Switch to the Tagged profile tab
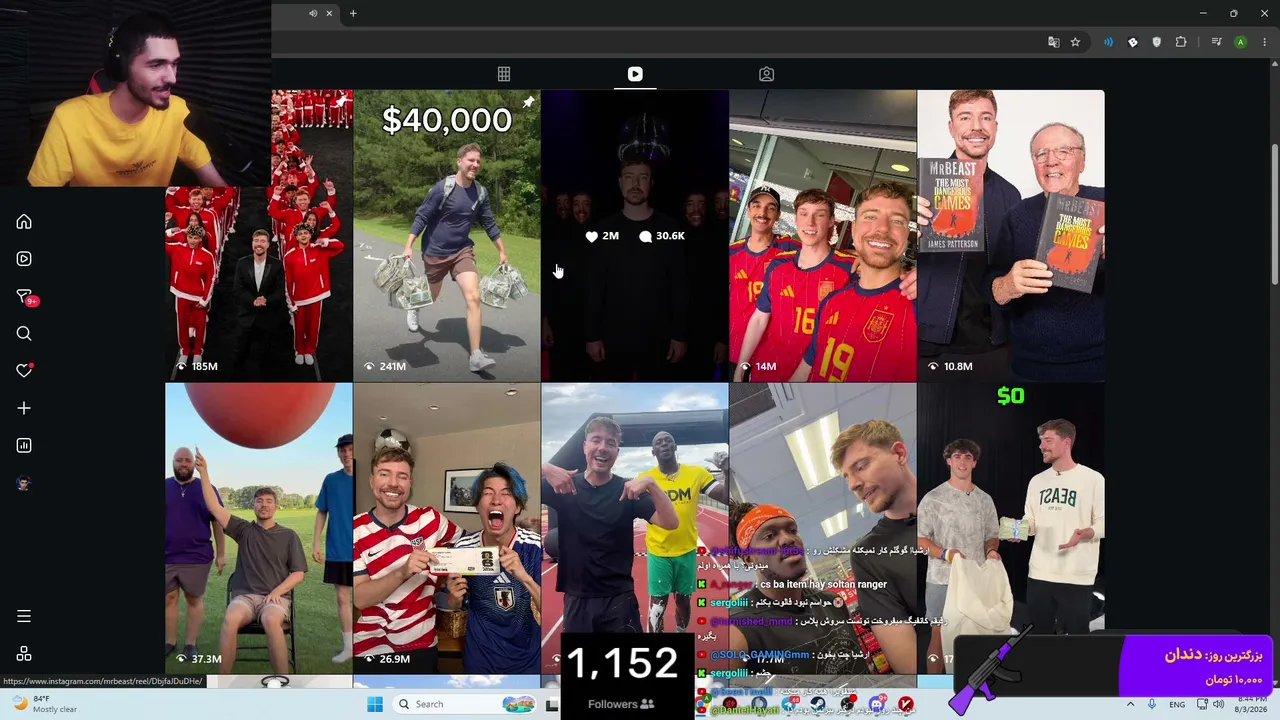The width and height of the screenshot is (1280, 720). click(766, 74)
